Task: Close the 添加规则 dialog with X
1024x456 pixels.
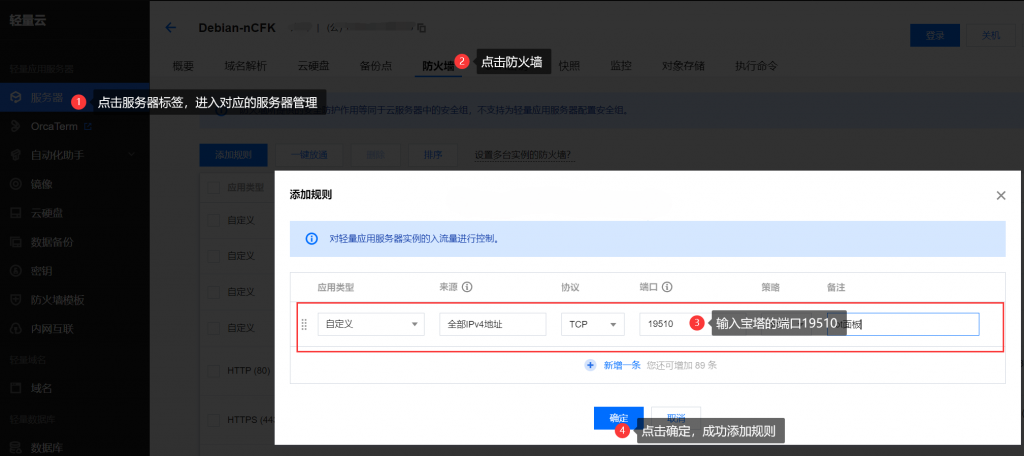Action: (1000, 195)
